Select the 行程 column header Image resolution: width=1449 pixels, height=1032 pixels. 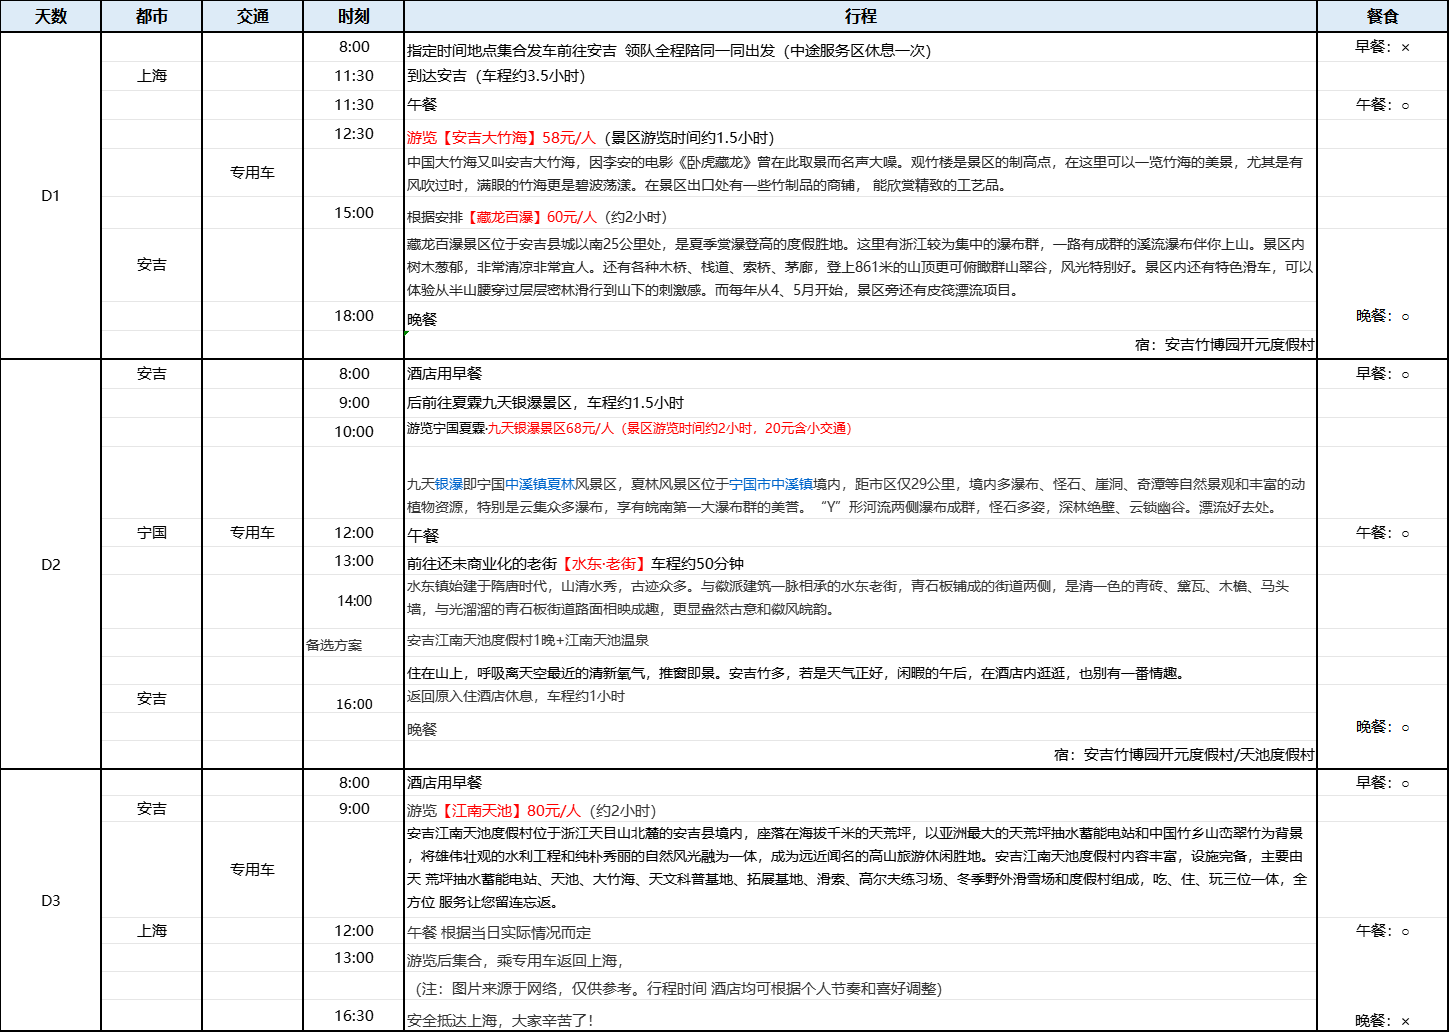coord(860,17)
